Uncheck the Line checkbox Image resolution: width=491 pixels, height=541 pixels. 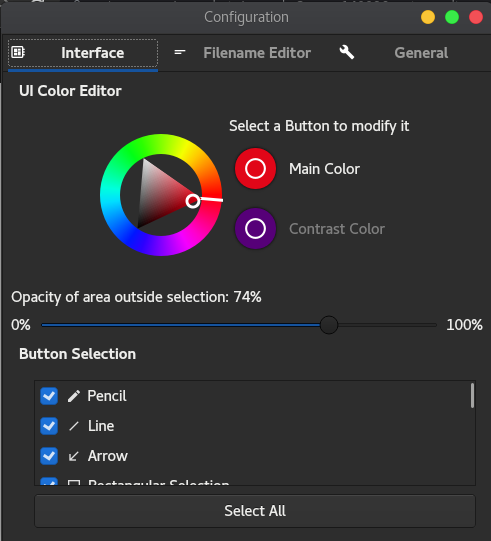pyautogui.click(x=49, y=426)
